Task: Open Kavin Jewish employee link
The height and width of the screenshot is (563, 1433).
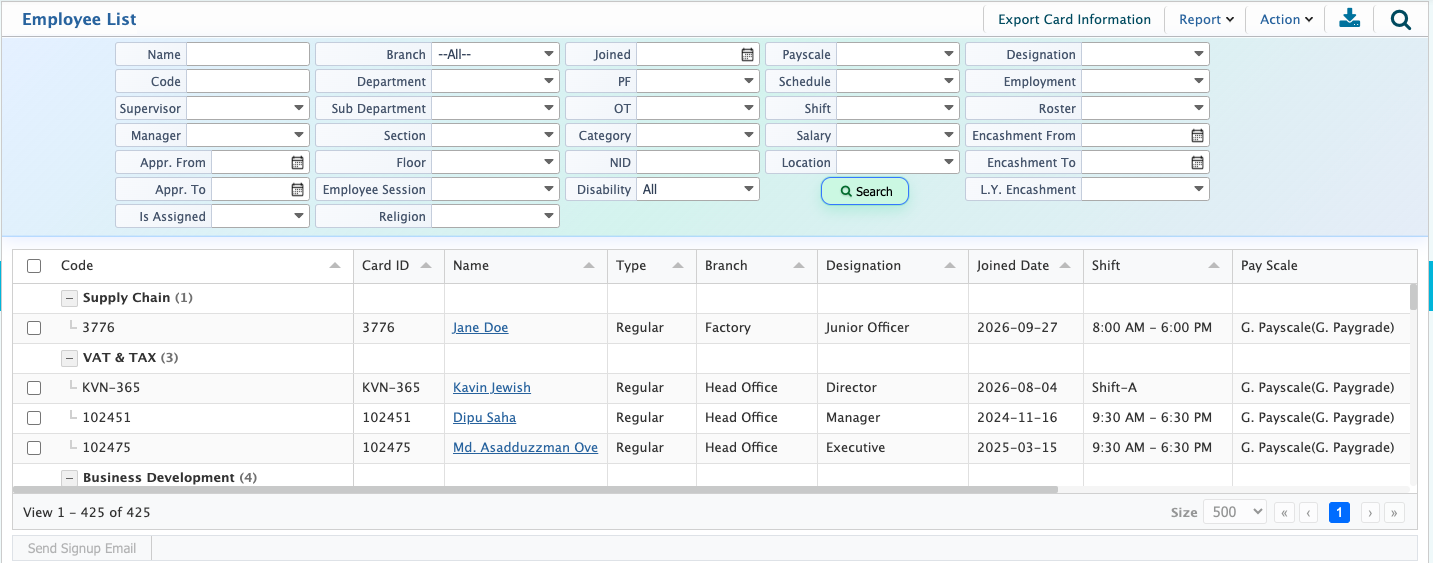Action: click(x=492, y=388)
